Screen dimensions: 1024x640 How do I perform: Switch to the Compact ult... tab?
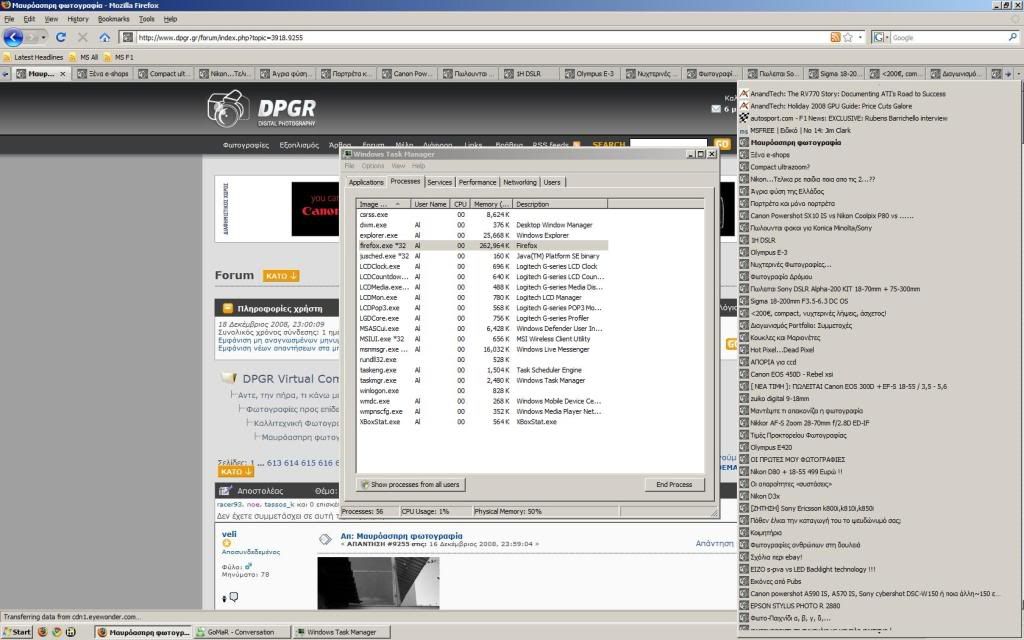point(164,74)
